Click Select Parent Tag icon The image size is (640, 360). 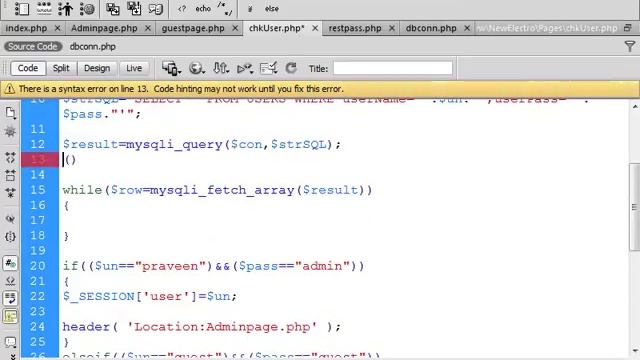10,219
